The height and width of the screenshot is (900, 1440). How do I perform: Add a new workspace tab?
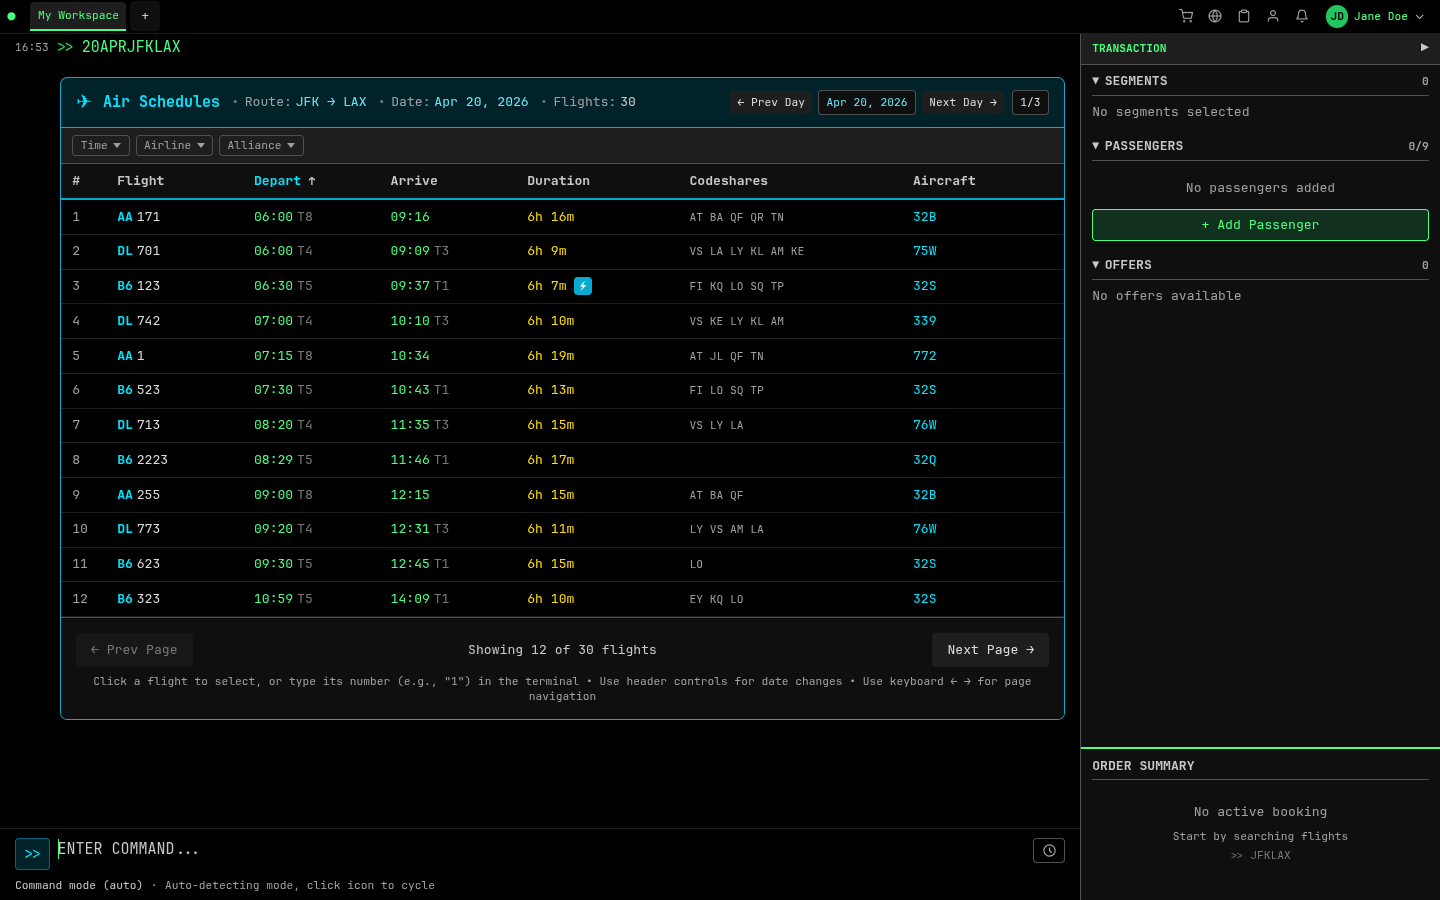(x=145, y=16)
